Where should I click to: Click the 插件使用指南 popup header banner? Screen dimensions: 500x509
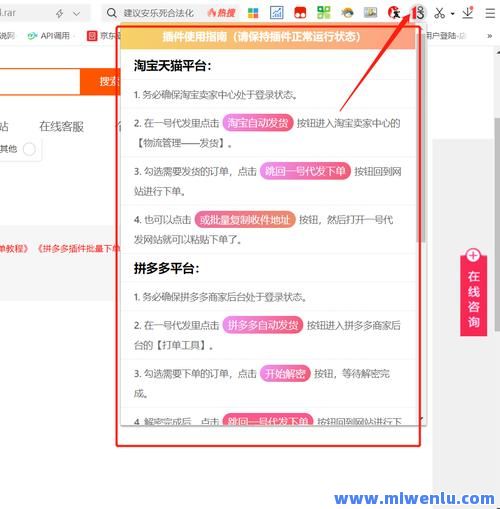[268, 37]
